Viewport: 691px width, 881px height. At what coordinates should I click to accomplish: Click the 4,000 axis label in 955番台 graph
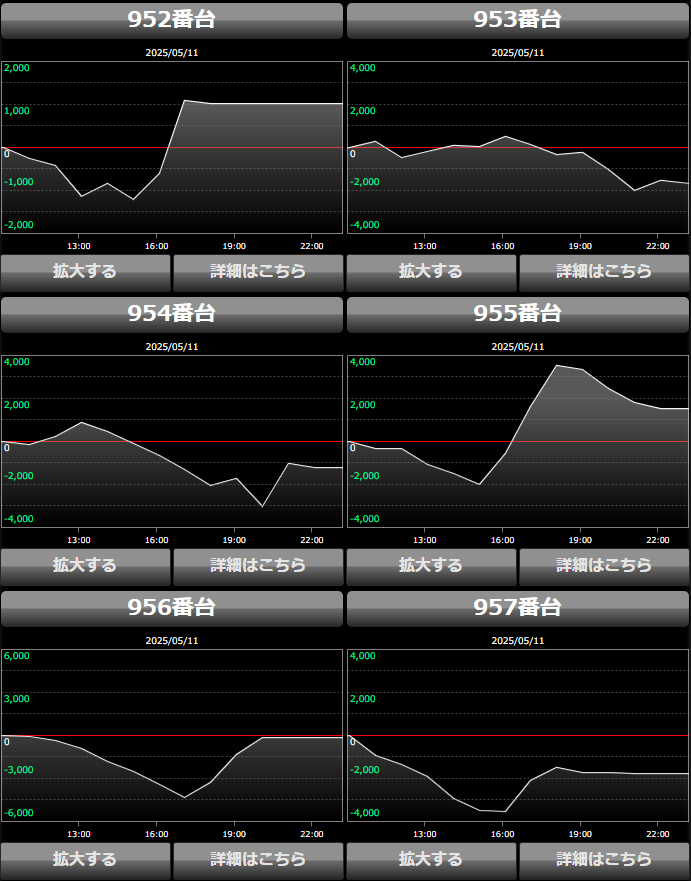point(363,362)
